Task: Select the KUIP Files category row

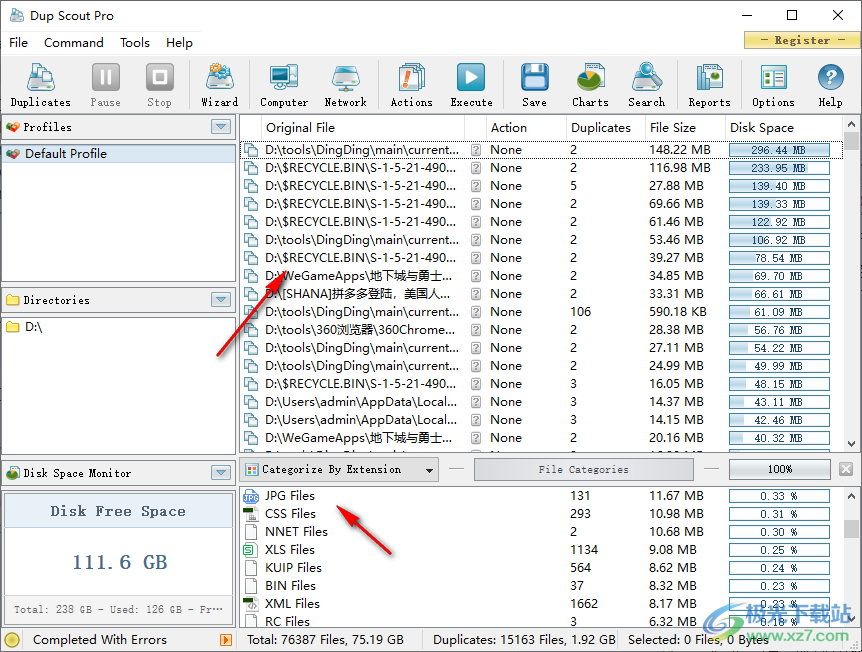Action: (x=541, y=568)
